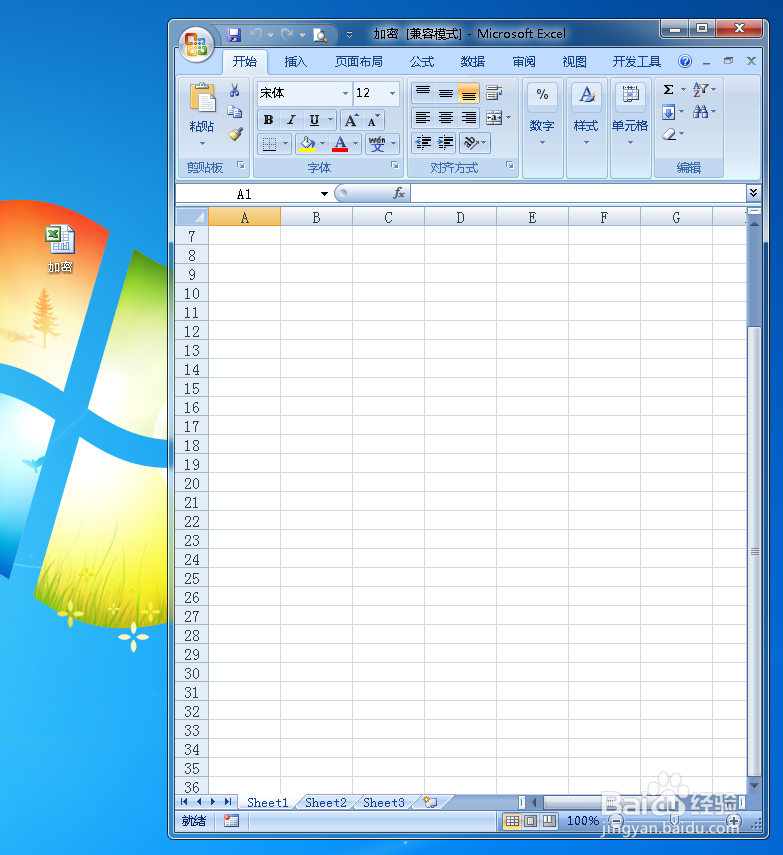
Task: Click the Print Preview icon
Action: click(x=320, y=35)
